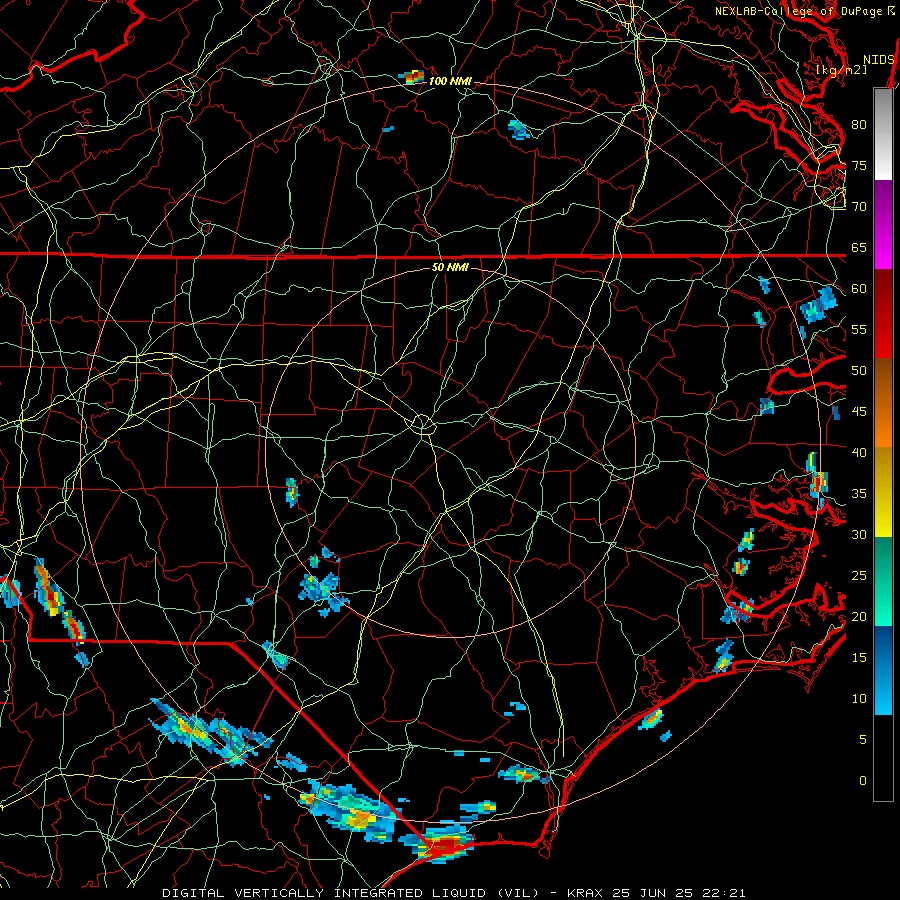Click the KRAX station identifier in the caption
900x900 pixels.
(x=586, y=893)
